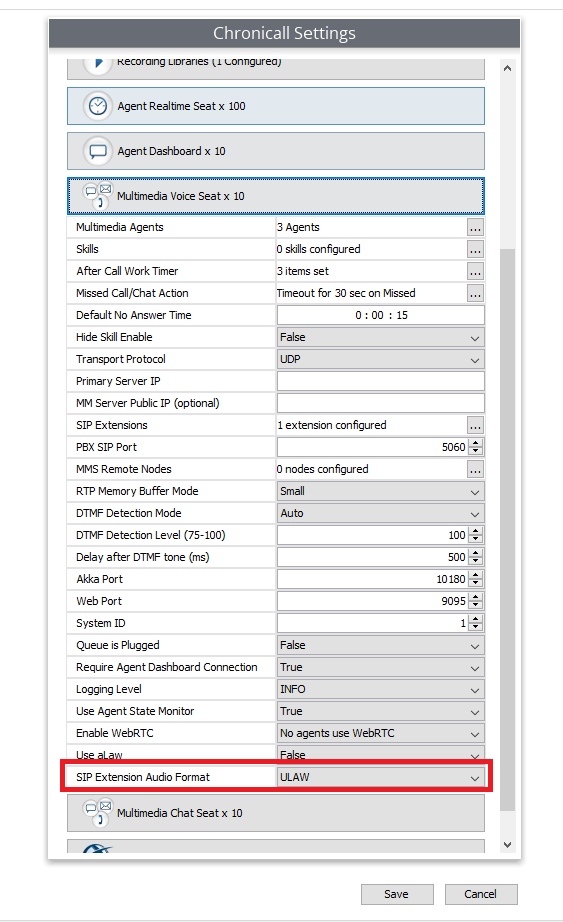Image resolution: width=563 pixels, height=922 pixels.
Task: Click MM Server Public IP field
Action: (381, 403)
